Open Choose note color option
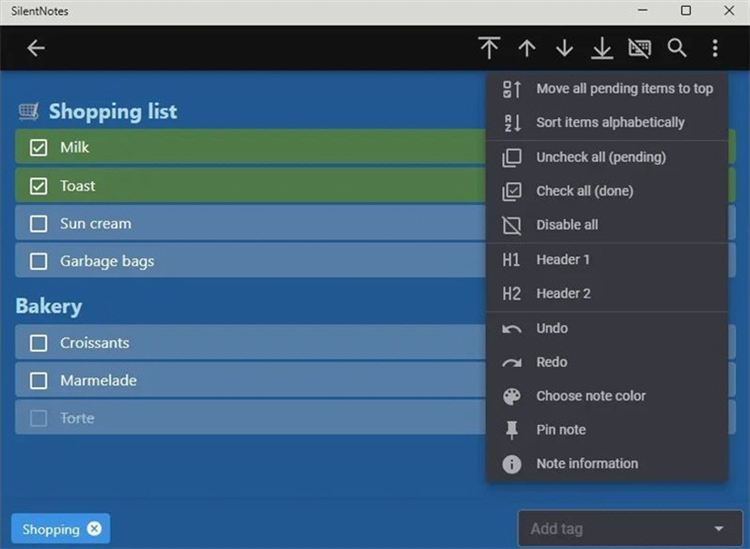 point(607,396)
